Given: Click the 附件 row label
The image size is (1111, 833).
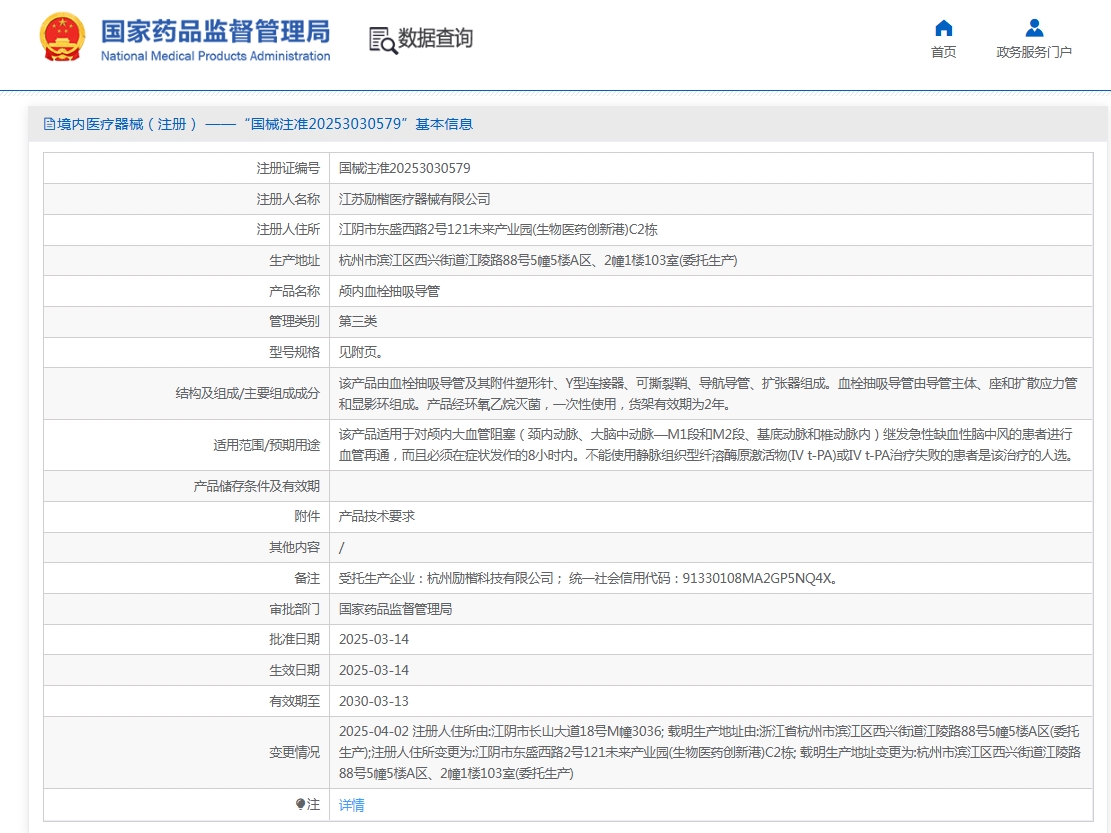Looking at the screenshot, I should point(308,516).
